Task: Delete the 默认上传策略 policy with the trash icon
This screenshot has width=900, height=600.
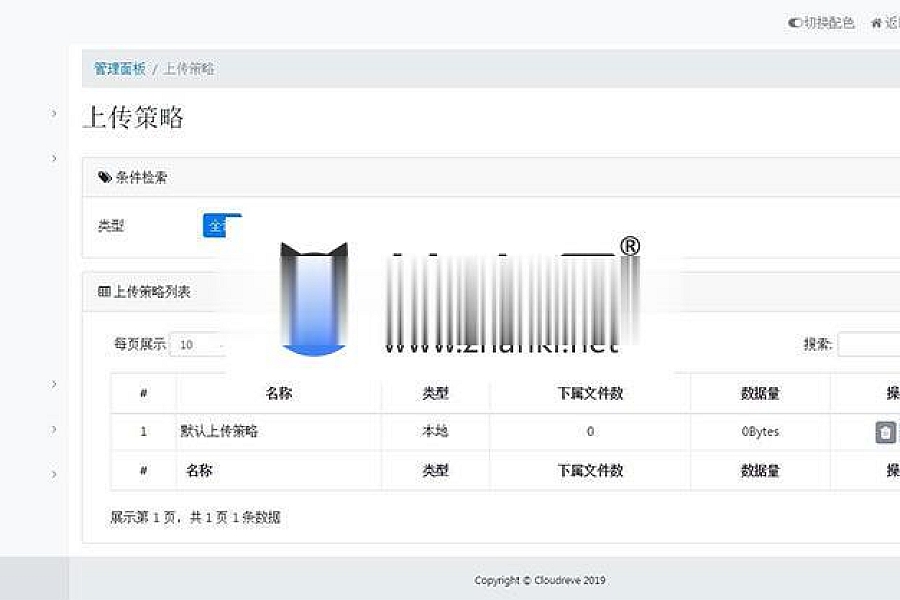Action: [885, 432]
